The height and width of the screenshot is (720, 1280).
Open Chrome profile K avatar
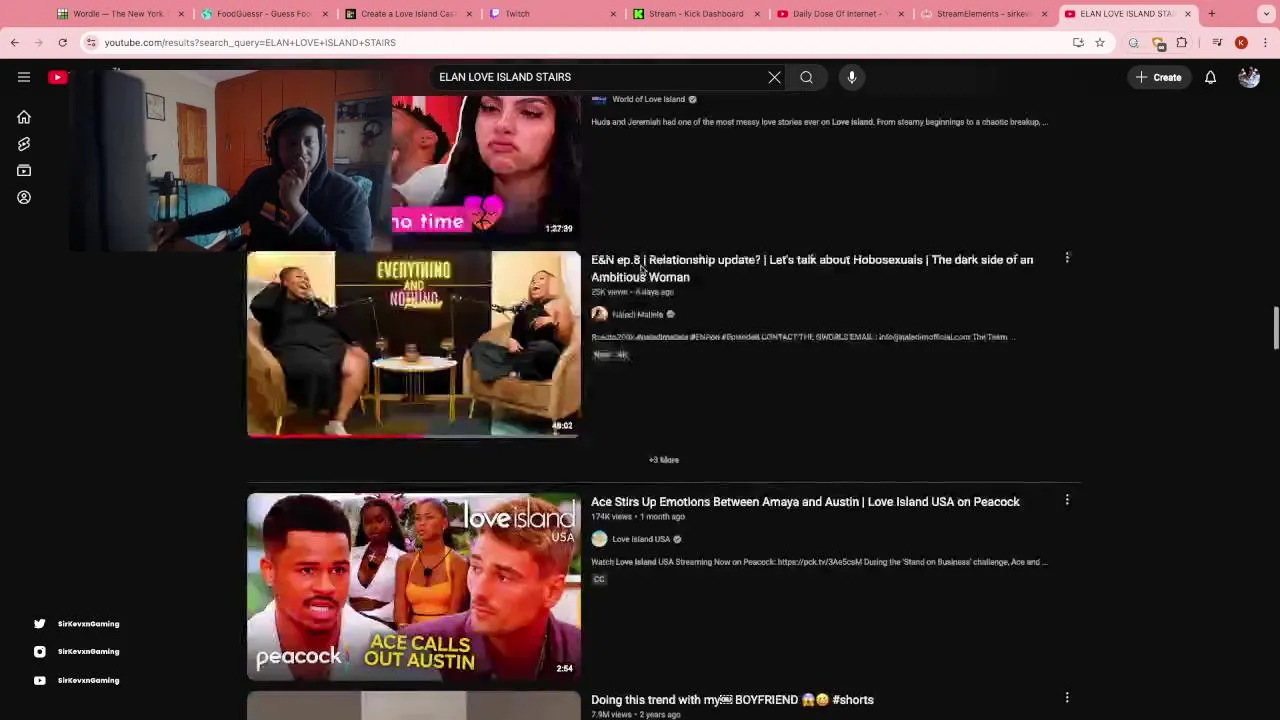1241,42
